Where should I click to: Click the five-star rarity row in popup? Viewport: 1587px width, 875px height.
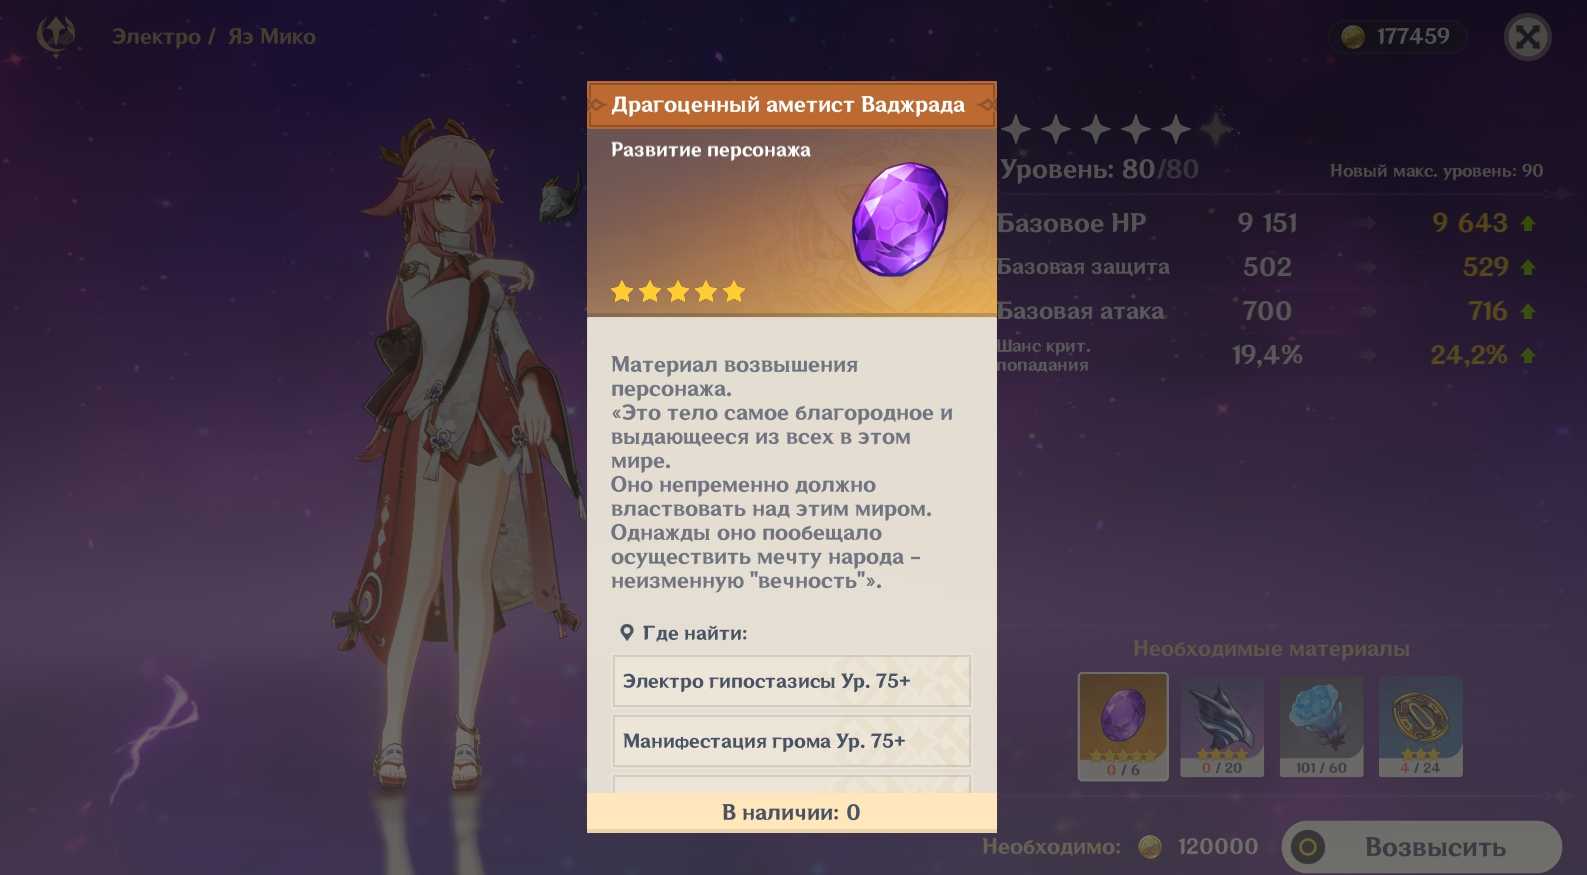pyautogui.click(x=678, y=292)
